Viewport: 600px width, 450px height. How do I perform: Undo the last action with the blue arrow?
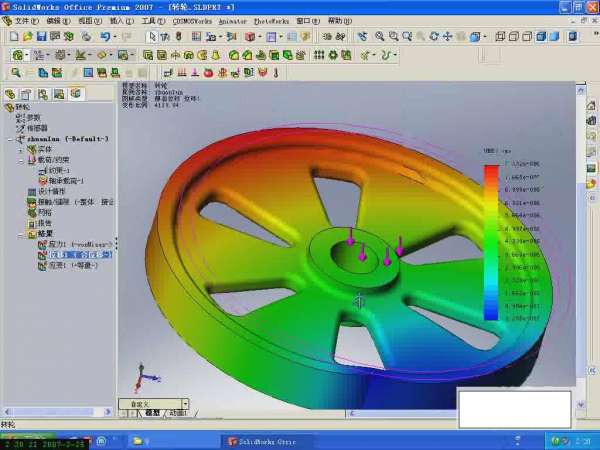coord(105,37)
